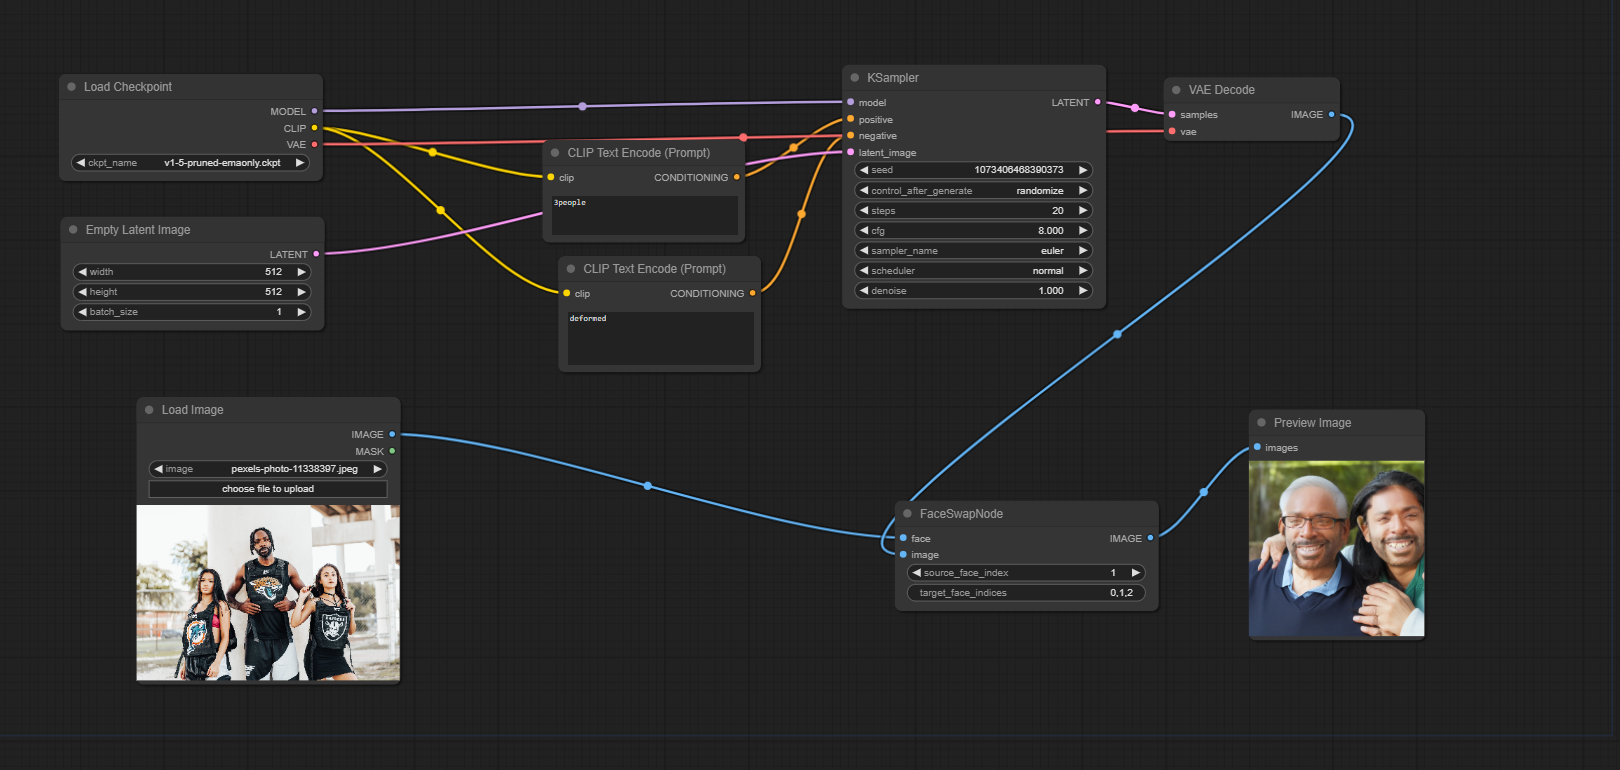
Task: Collapse the VAE Decode node via its title dot
Action: [x=1176, y=90]
